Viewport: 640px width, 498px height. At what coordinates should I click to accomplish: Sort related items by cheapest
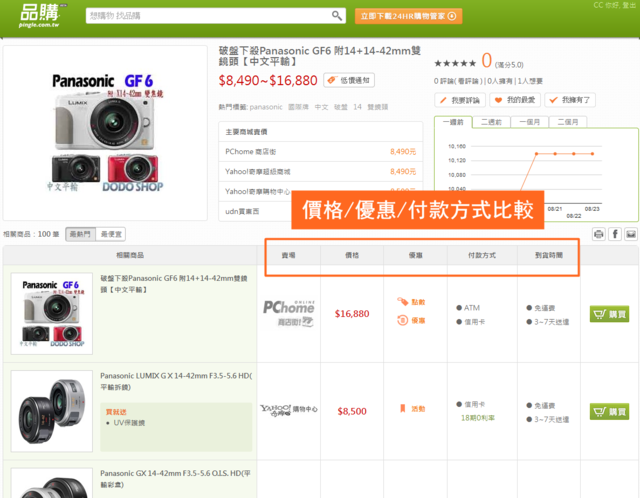pyautogui.click(x=111, y=234)
